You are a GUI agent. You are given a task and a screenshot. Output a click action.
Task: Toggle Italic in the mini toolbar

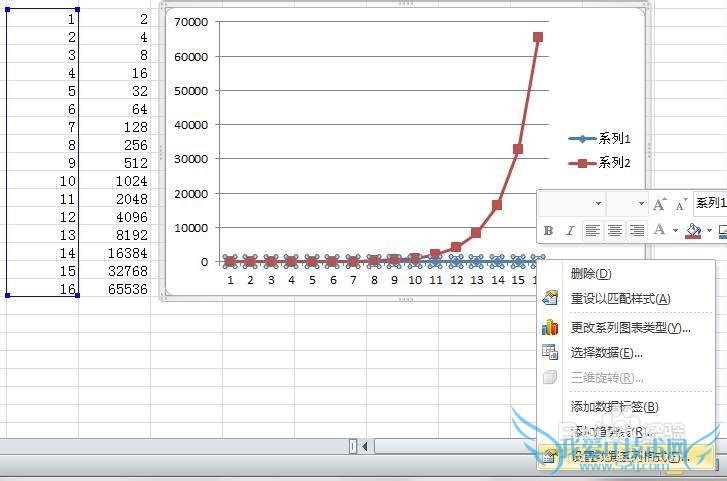[x=570, y=231]
